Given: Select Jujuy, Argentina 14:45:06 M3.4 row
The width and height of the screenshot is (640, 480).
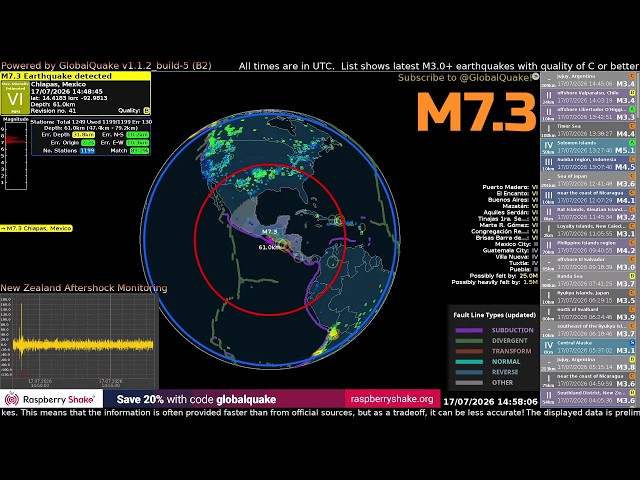Looking at the screenshot, I should click(x=588, y=80).
